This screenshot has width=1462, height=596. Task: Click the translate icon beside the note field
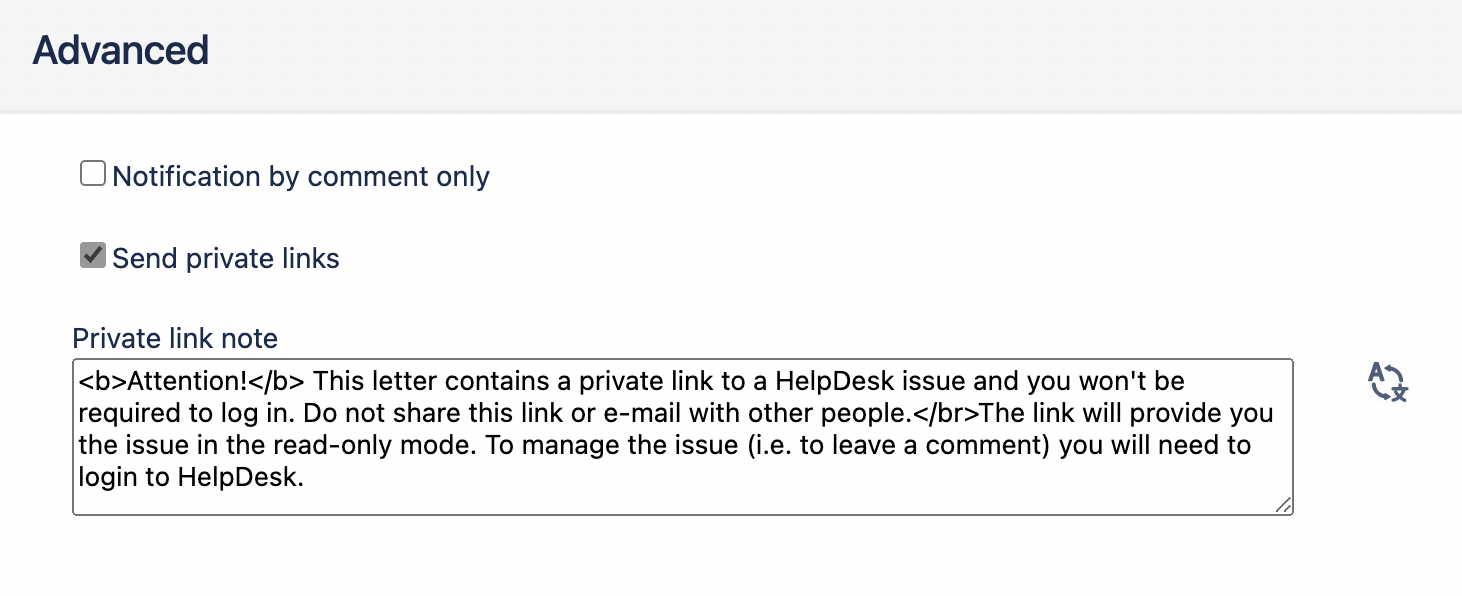1387,383
